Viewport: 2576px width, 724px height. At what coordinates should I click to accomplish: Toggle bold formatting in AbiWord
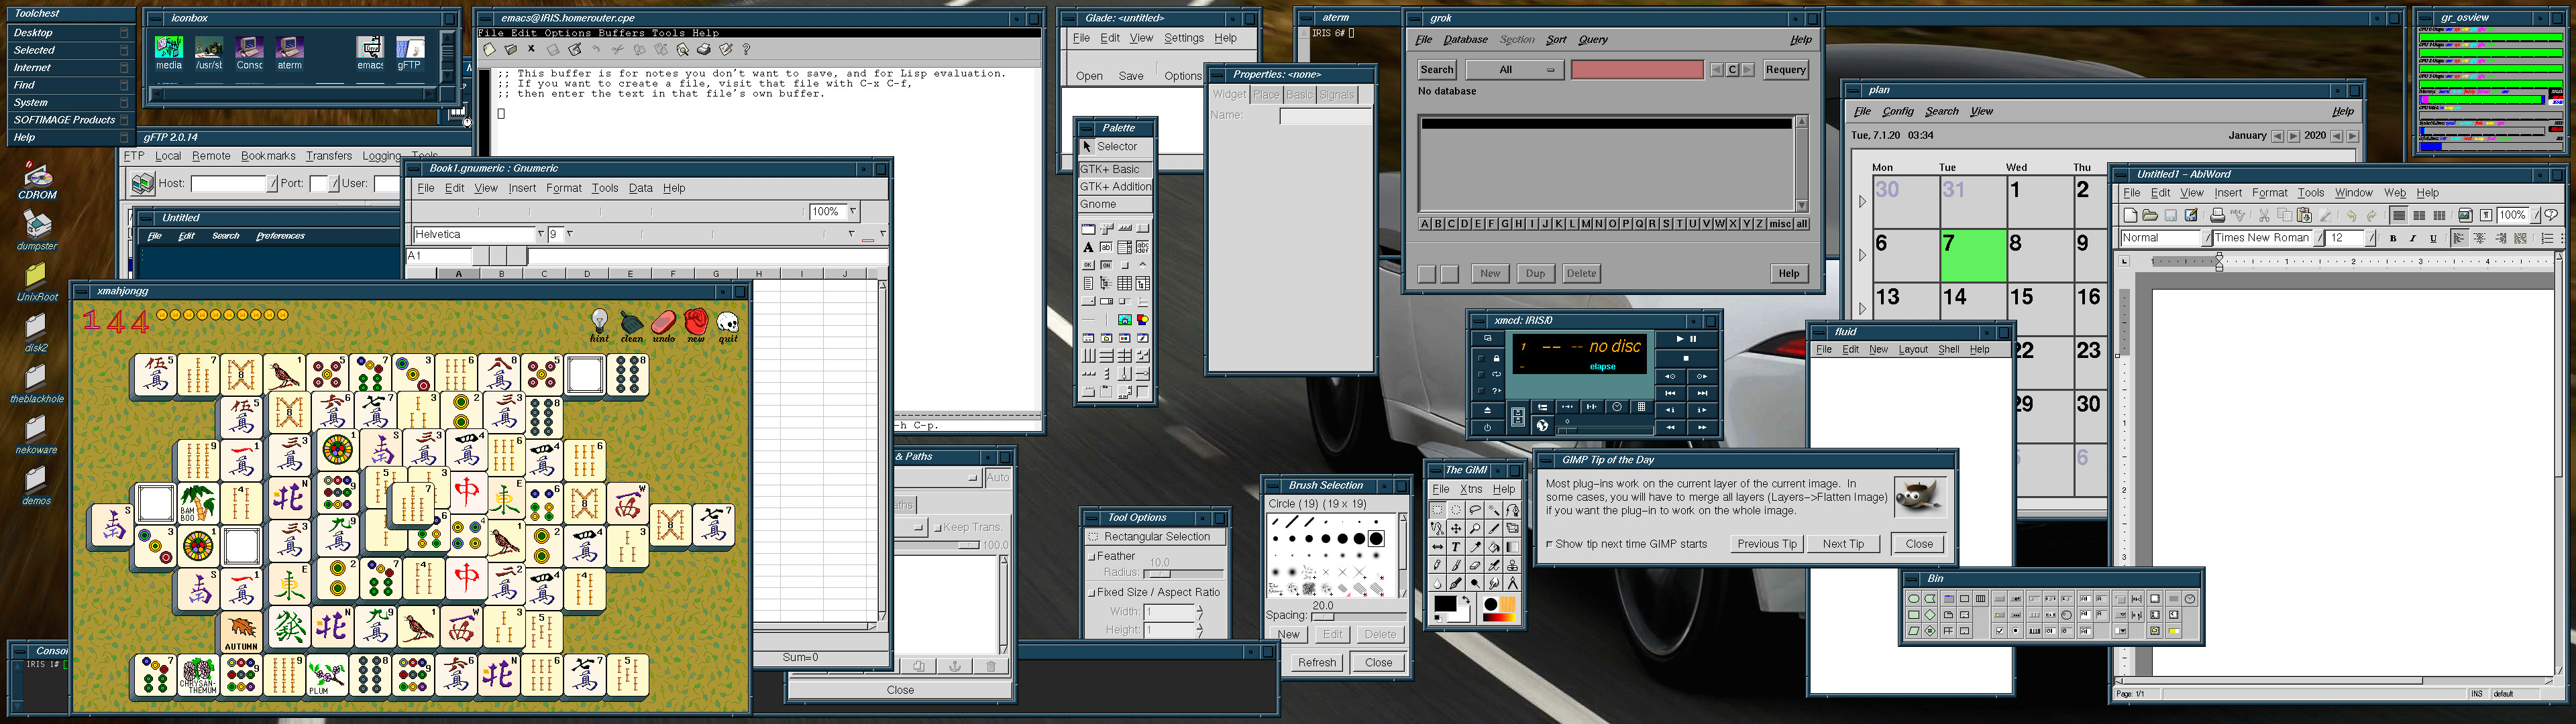[x=2393, y=238]
